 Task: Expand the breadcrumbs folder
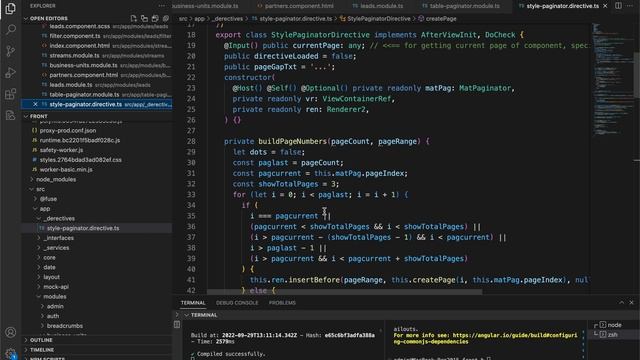(64, 326)
